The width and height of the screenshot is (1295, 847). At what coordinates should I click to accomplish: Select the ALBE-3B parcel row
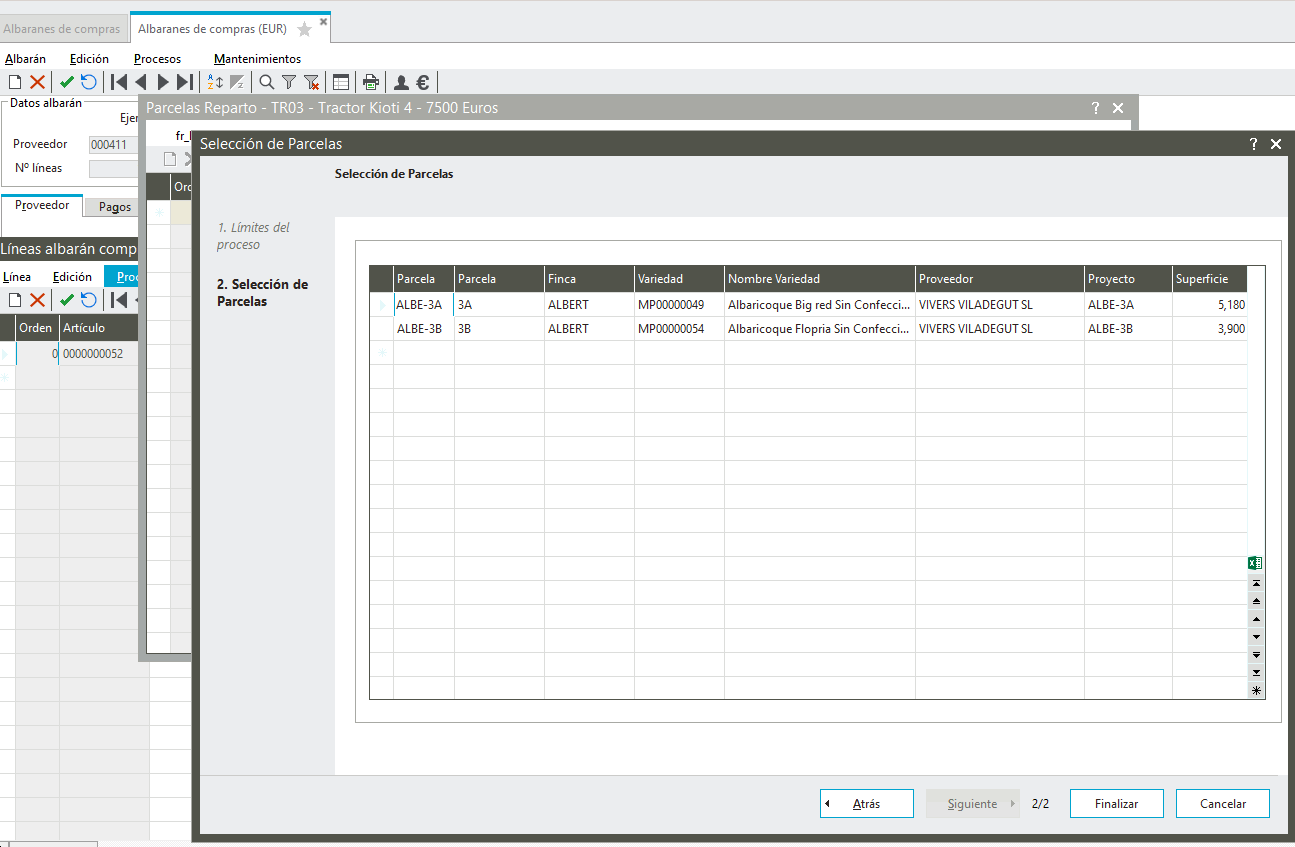click(x=420, y=329)
